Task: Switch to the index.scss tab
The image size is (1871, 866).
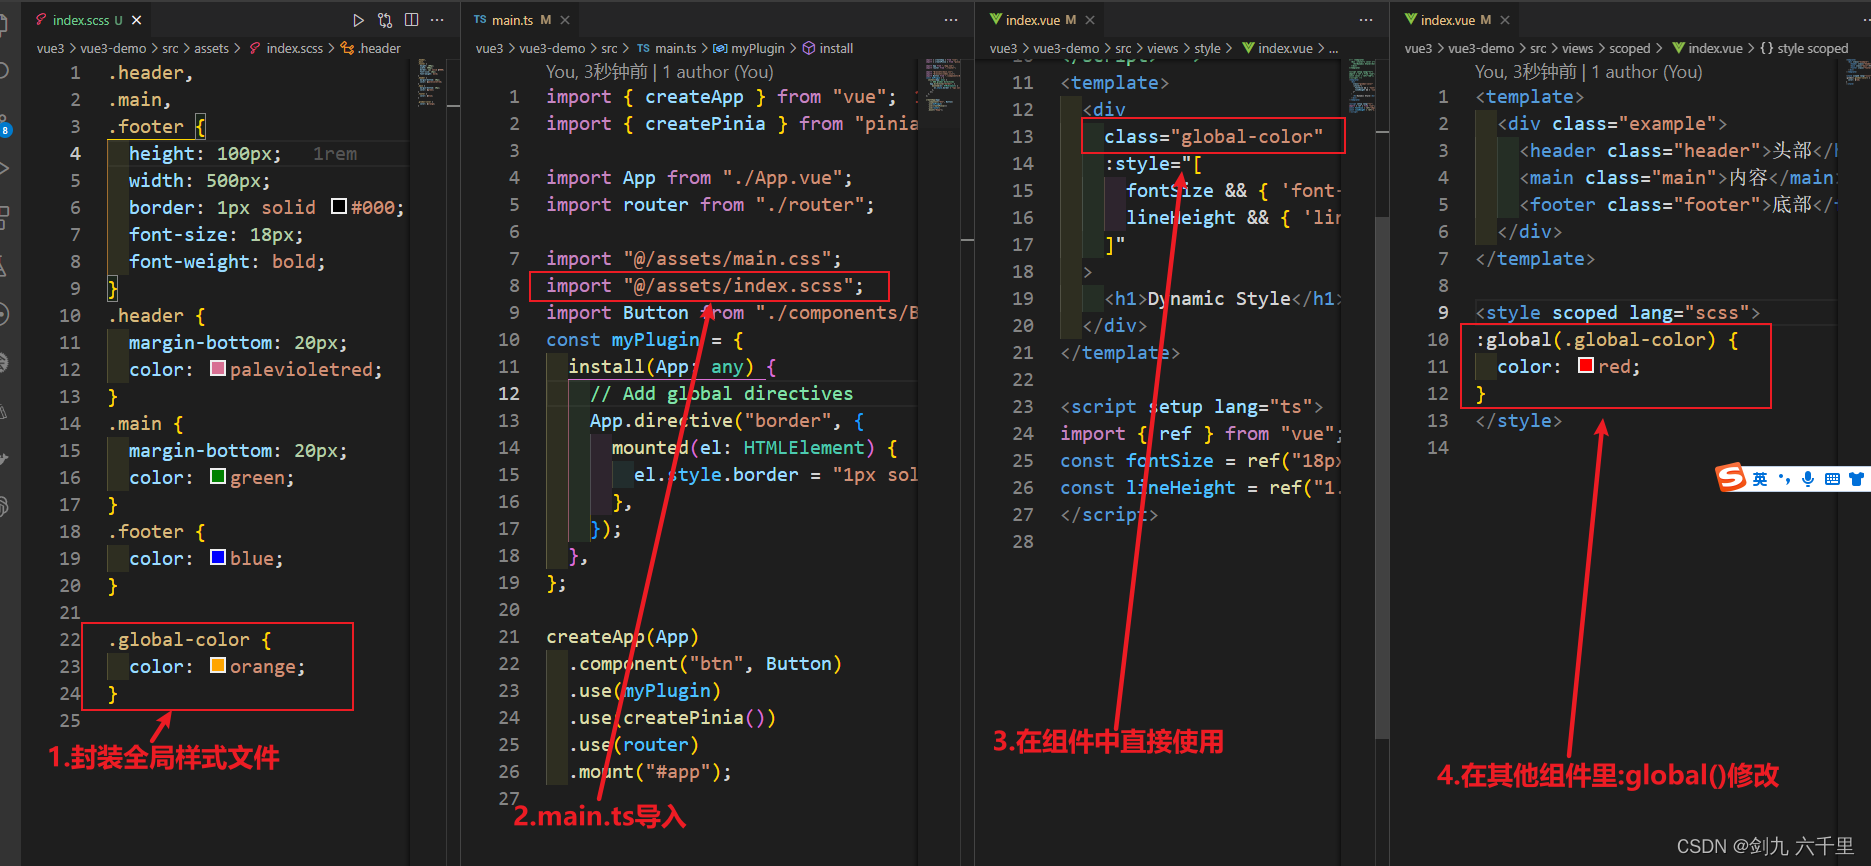Action: [x=88, y=20]
